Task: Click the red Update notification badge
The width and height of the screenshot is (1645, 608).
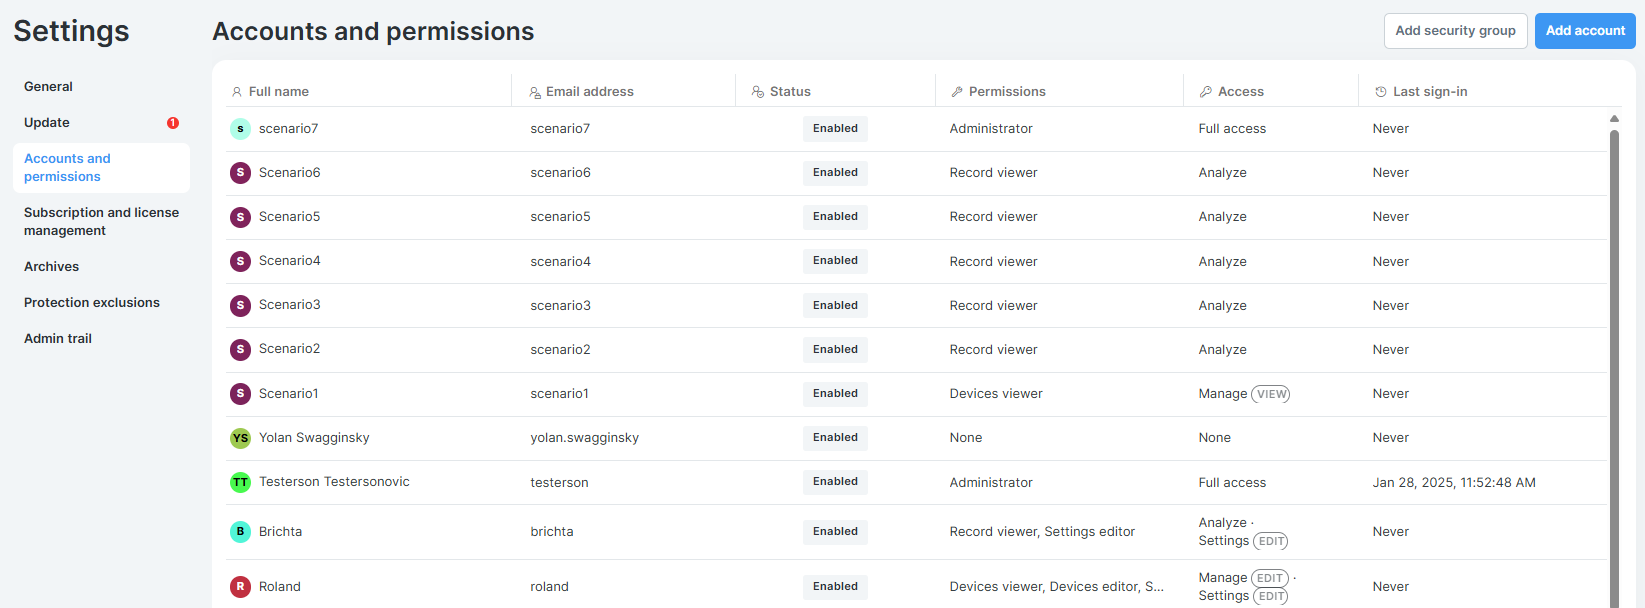Action: tap(173, 123)
